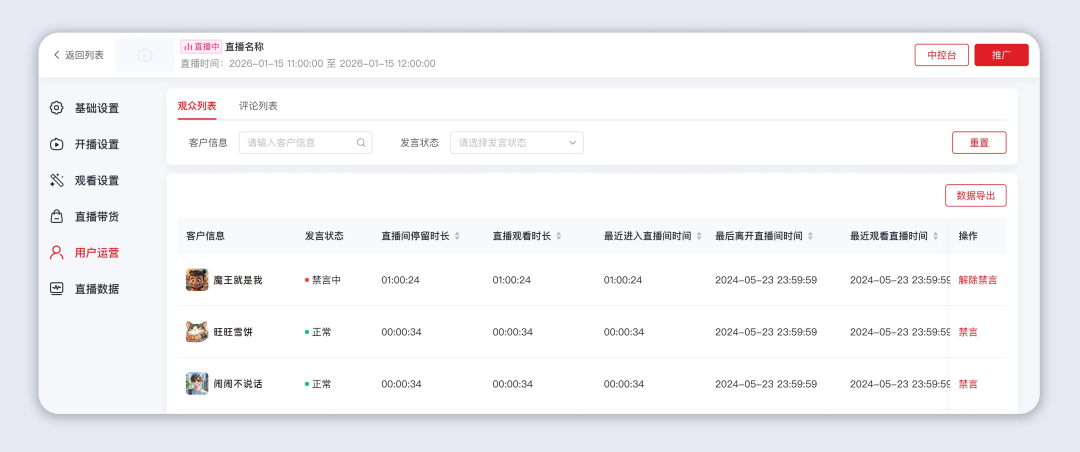Click the 客户信息 input field
The height and width of the screenshot is (452, 1080).
[x=298, y=143]
